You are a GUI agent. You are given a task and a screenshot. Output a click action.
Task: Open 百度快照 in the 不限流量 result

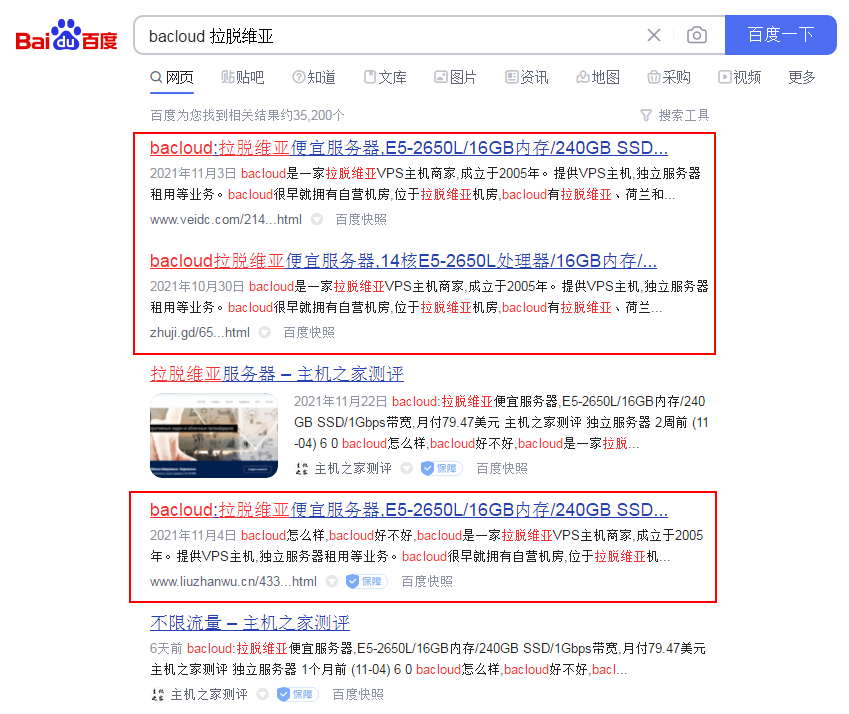click(358, 694)
